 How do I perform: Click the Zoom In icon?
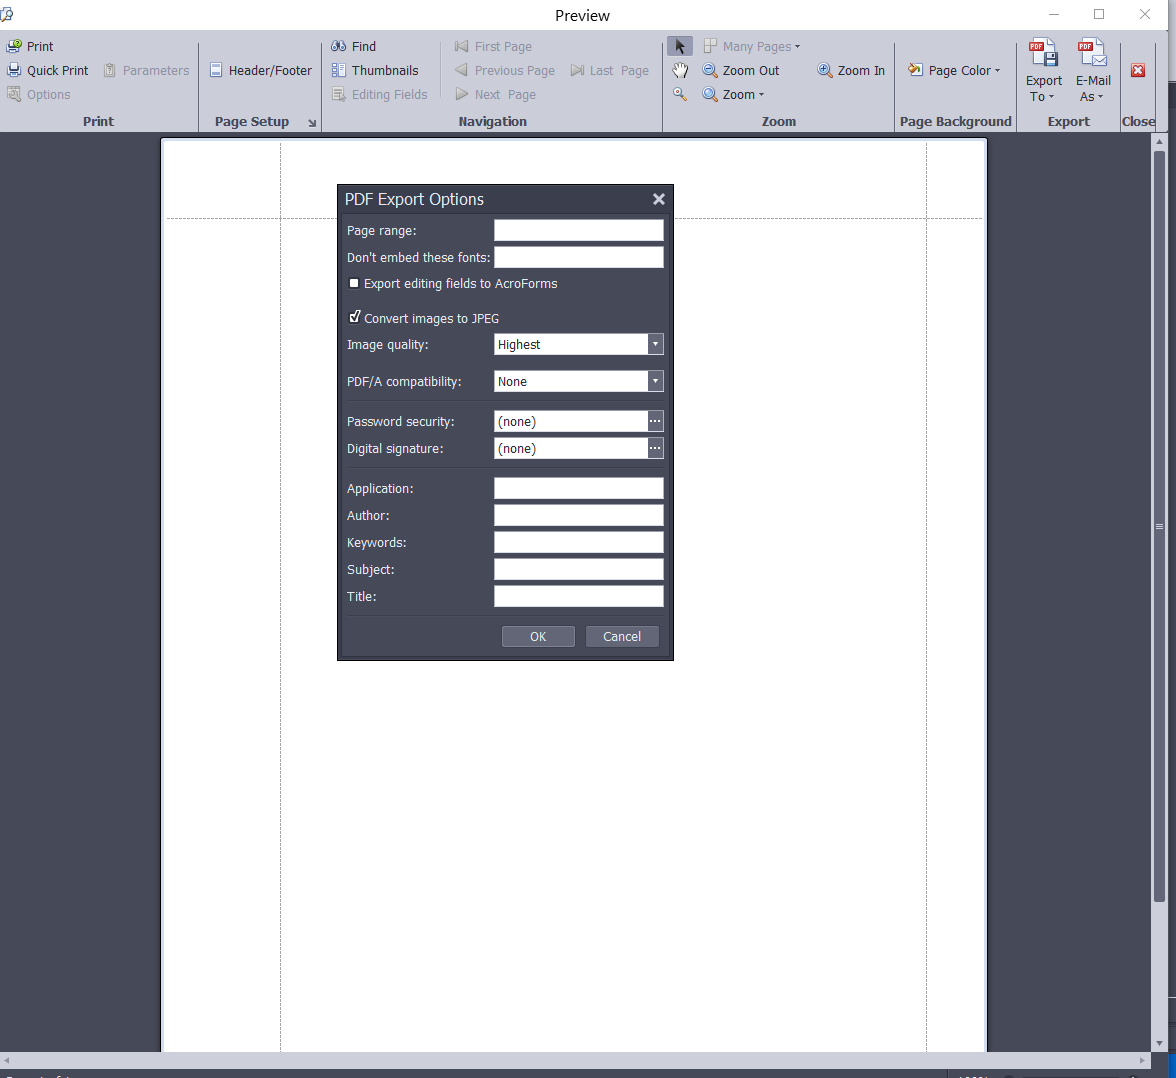[825, 70]
